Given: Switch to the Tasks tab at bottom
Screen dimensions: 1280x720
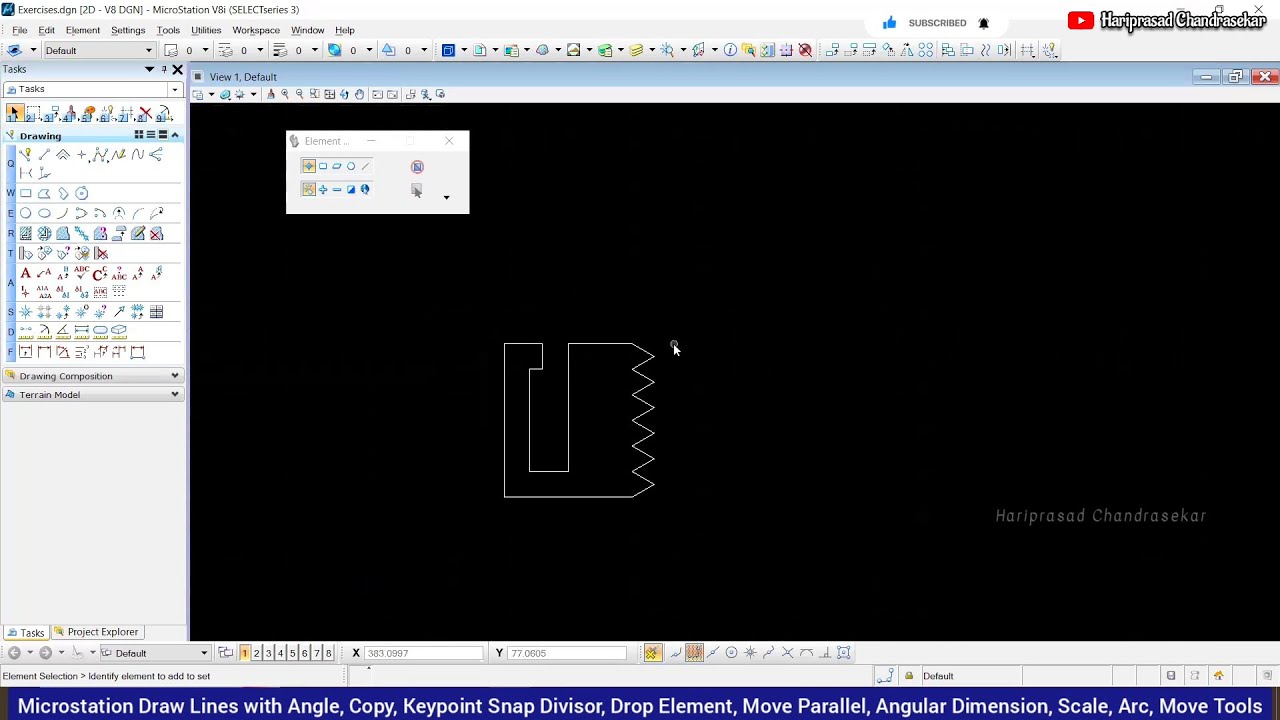Looking at the screenshot, I should click(x=26, y=632).
